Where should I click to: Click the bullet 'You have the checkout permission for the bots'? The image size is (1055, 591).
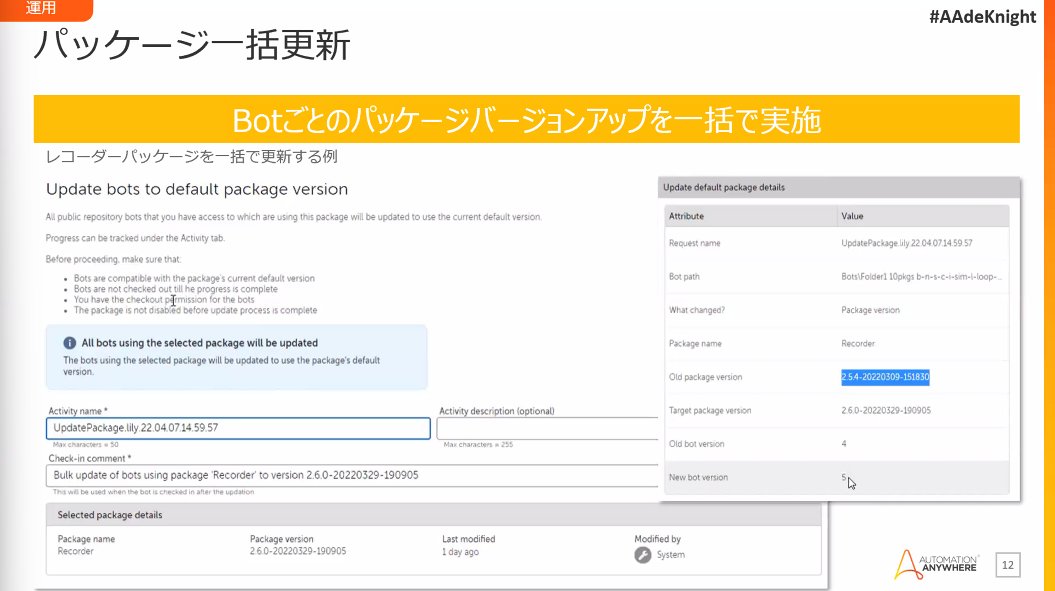tap(164, 300)
